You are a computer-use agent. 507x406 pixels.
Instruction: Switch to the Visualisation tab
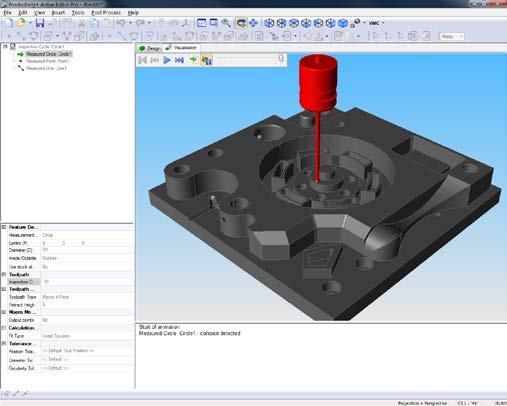[x=182, y=48]
